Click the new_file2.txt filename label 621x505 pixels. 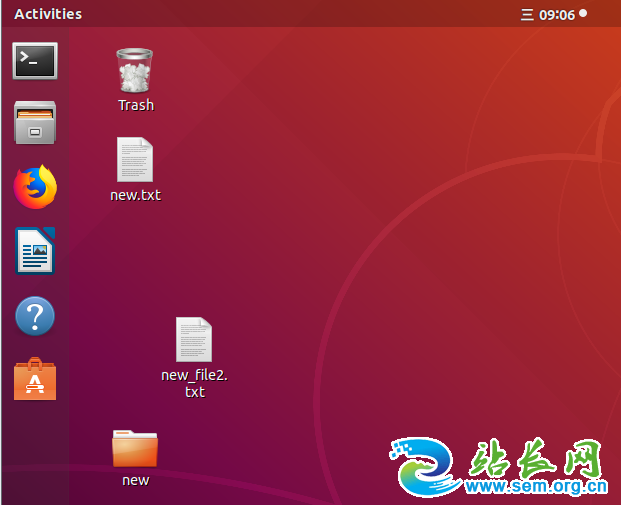pos(194,383)
